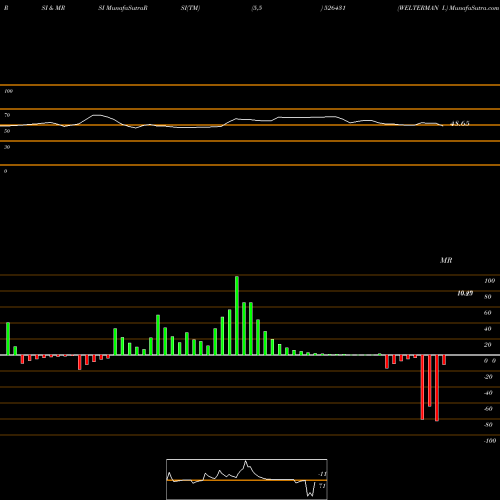Screen dimensions: 500x500
Task: Click the MunafaSutra.com title text
Action: click(x=474, y=8)
